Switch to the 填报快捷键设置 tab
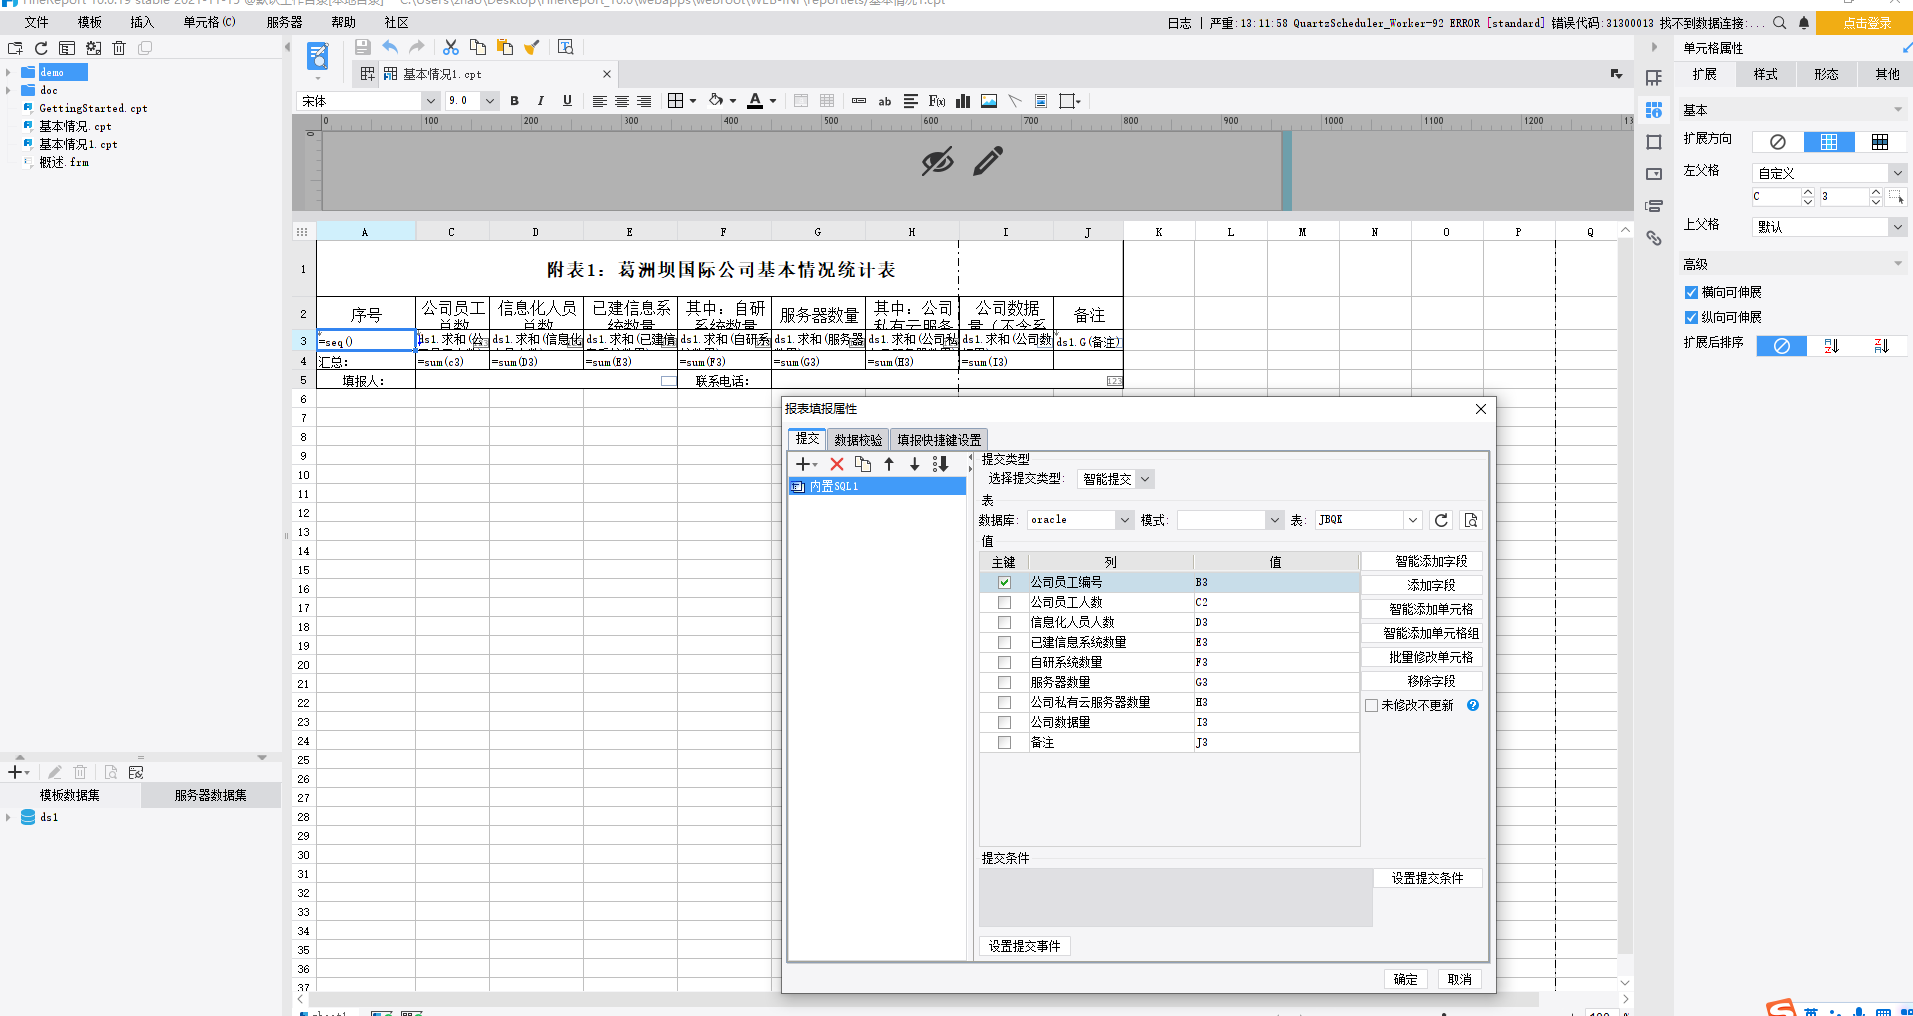 (x=939, y=439)
